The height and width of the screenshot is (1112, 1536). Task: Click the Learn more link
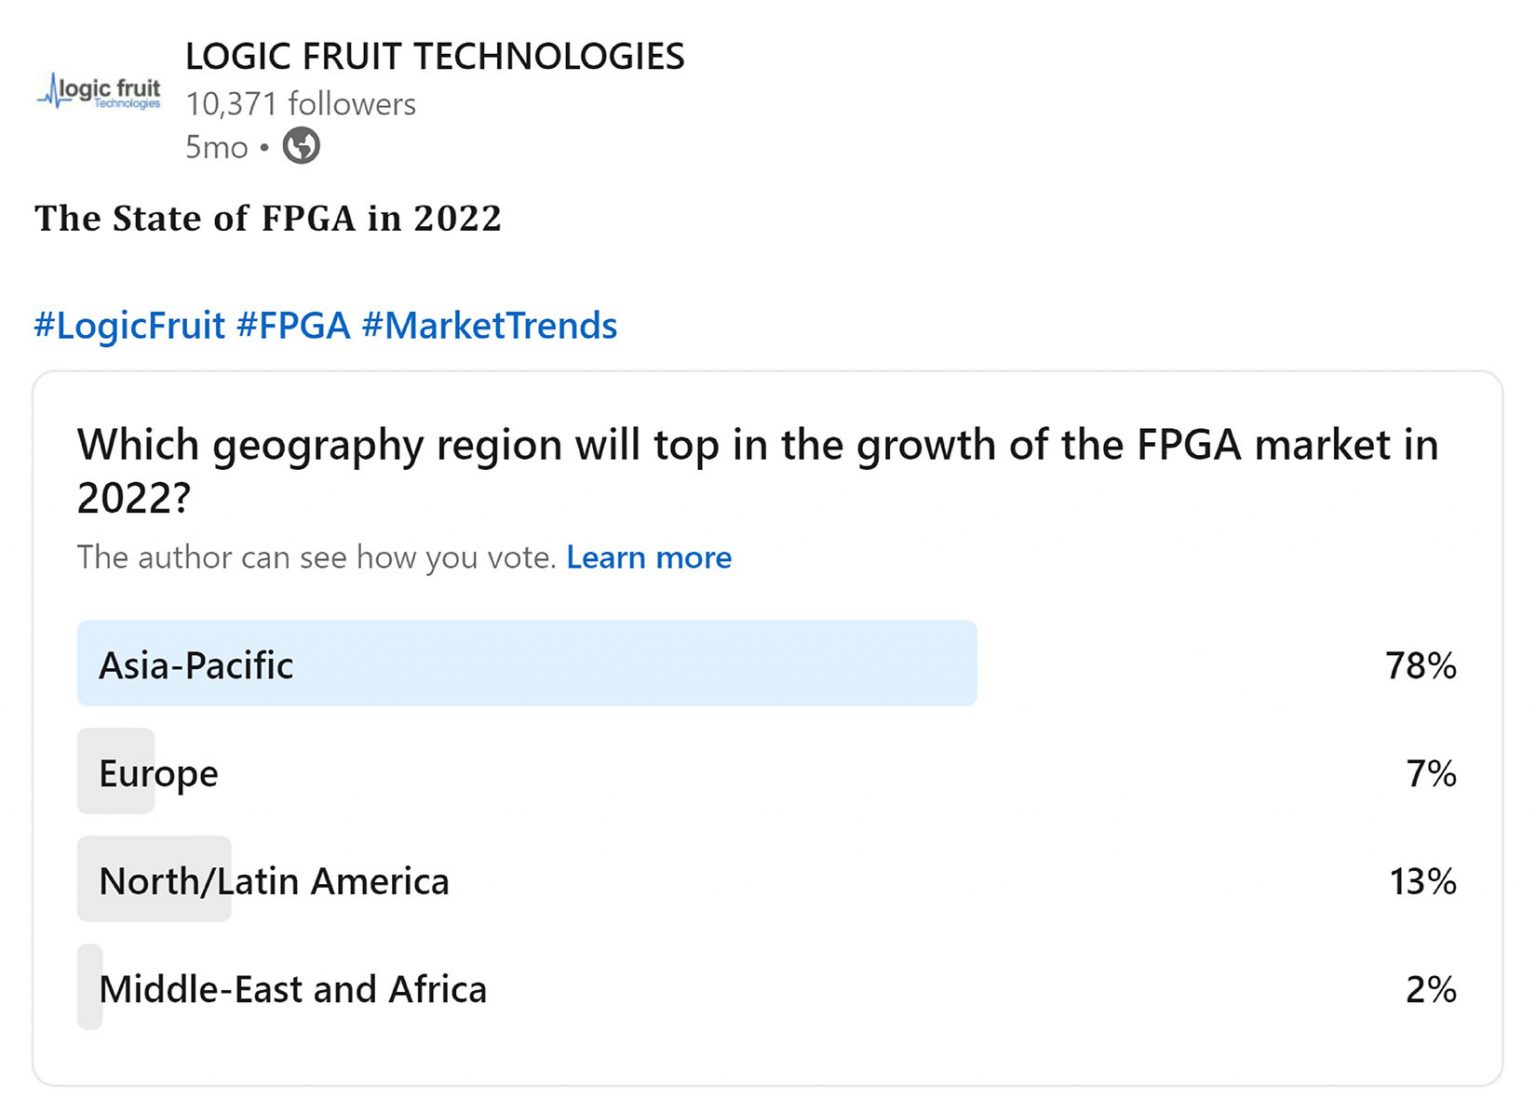[649, 557]
